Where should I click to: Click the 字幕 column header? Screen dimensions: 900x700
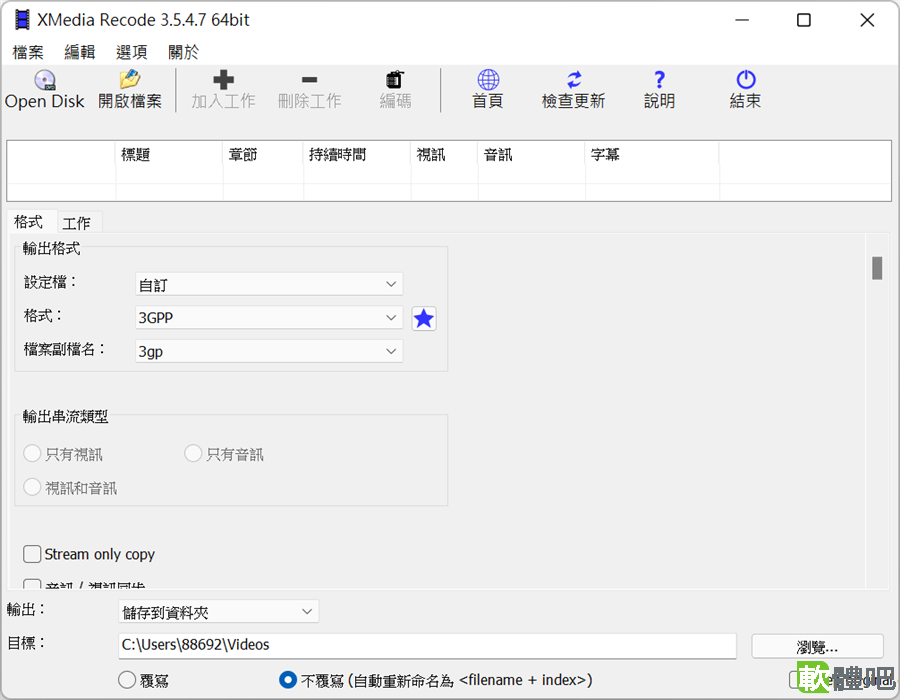(652, 154)
